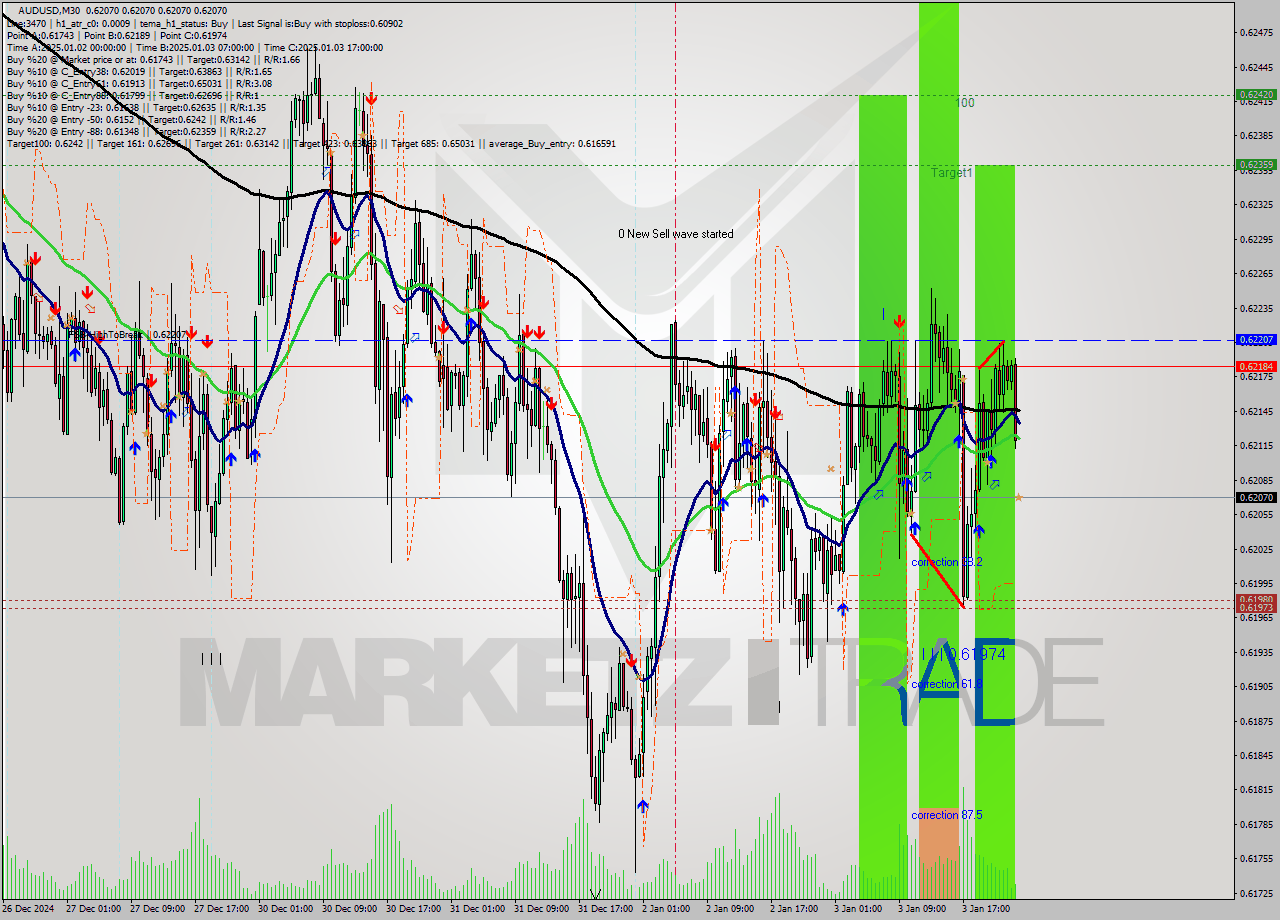Click the 0.62475 price axis label

(x=1256, y=33)
